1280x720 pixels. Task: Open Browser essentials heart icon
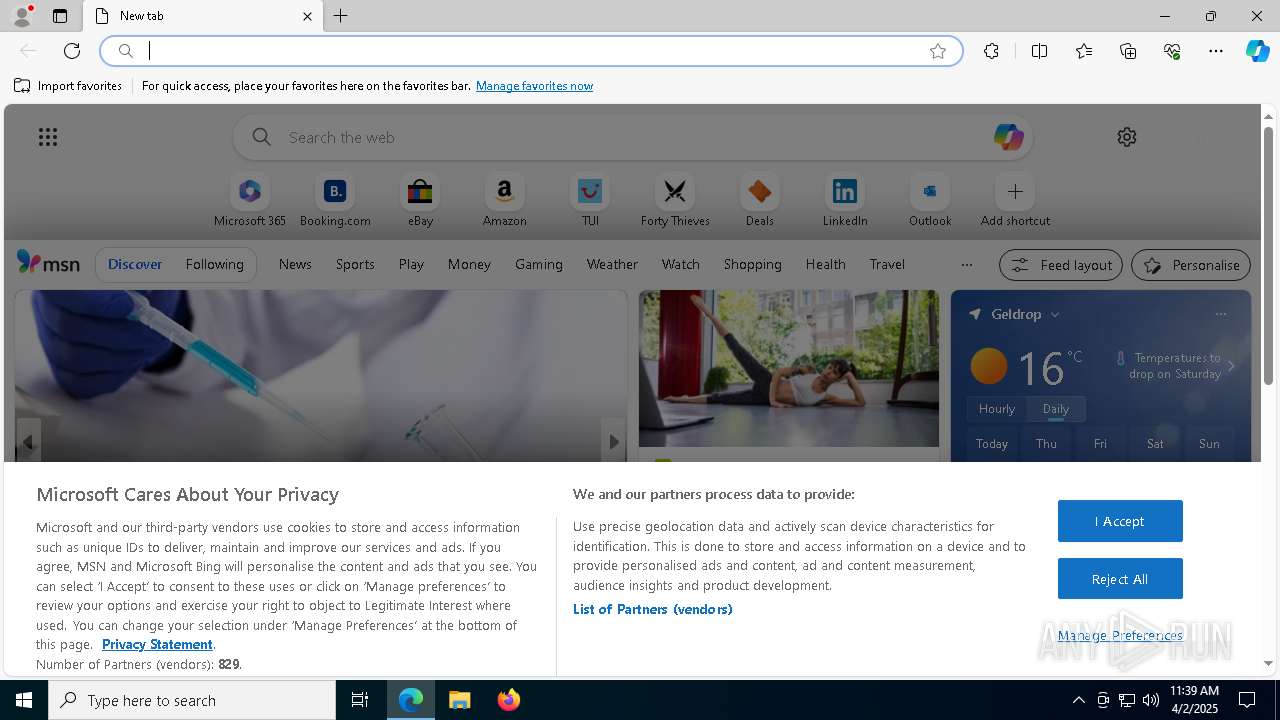tap(1172, 51)
